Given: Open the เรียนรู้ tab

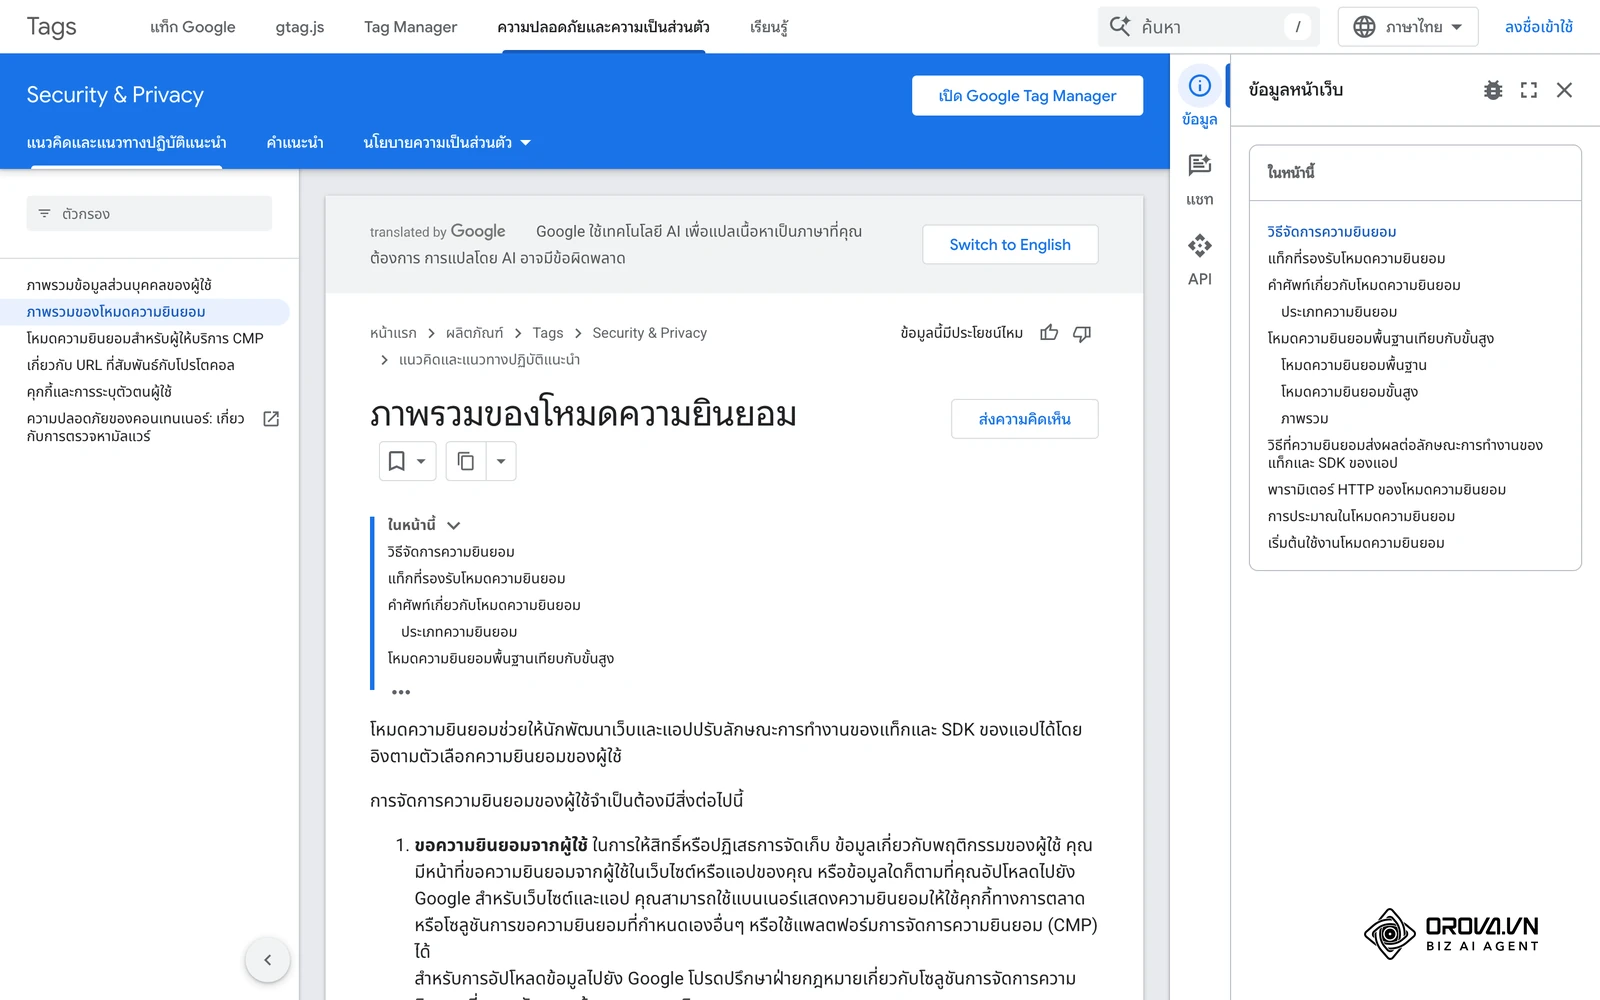Looking at the screenshot, I should [769, 27].
